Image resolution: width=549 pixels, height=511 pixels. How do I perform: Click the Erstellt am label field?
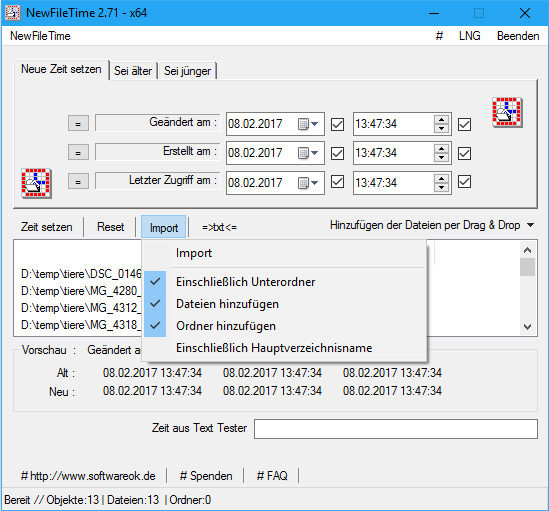click(158, 151)
